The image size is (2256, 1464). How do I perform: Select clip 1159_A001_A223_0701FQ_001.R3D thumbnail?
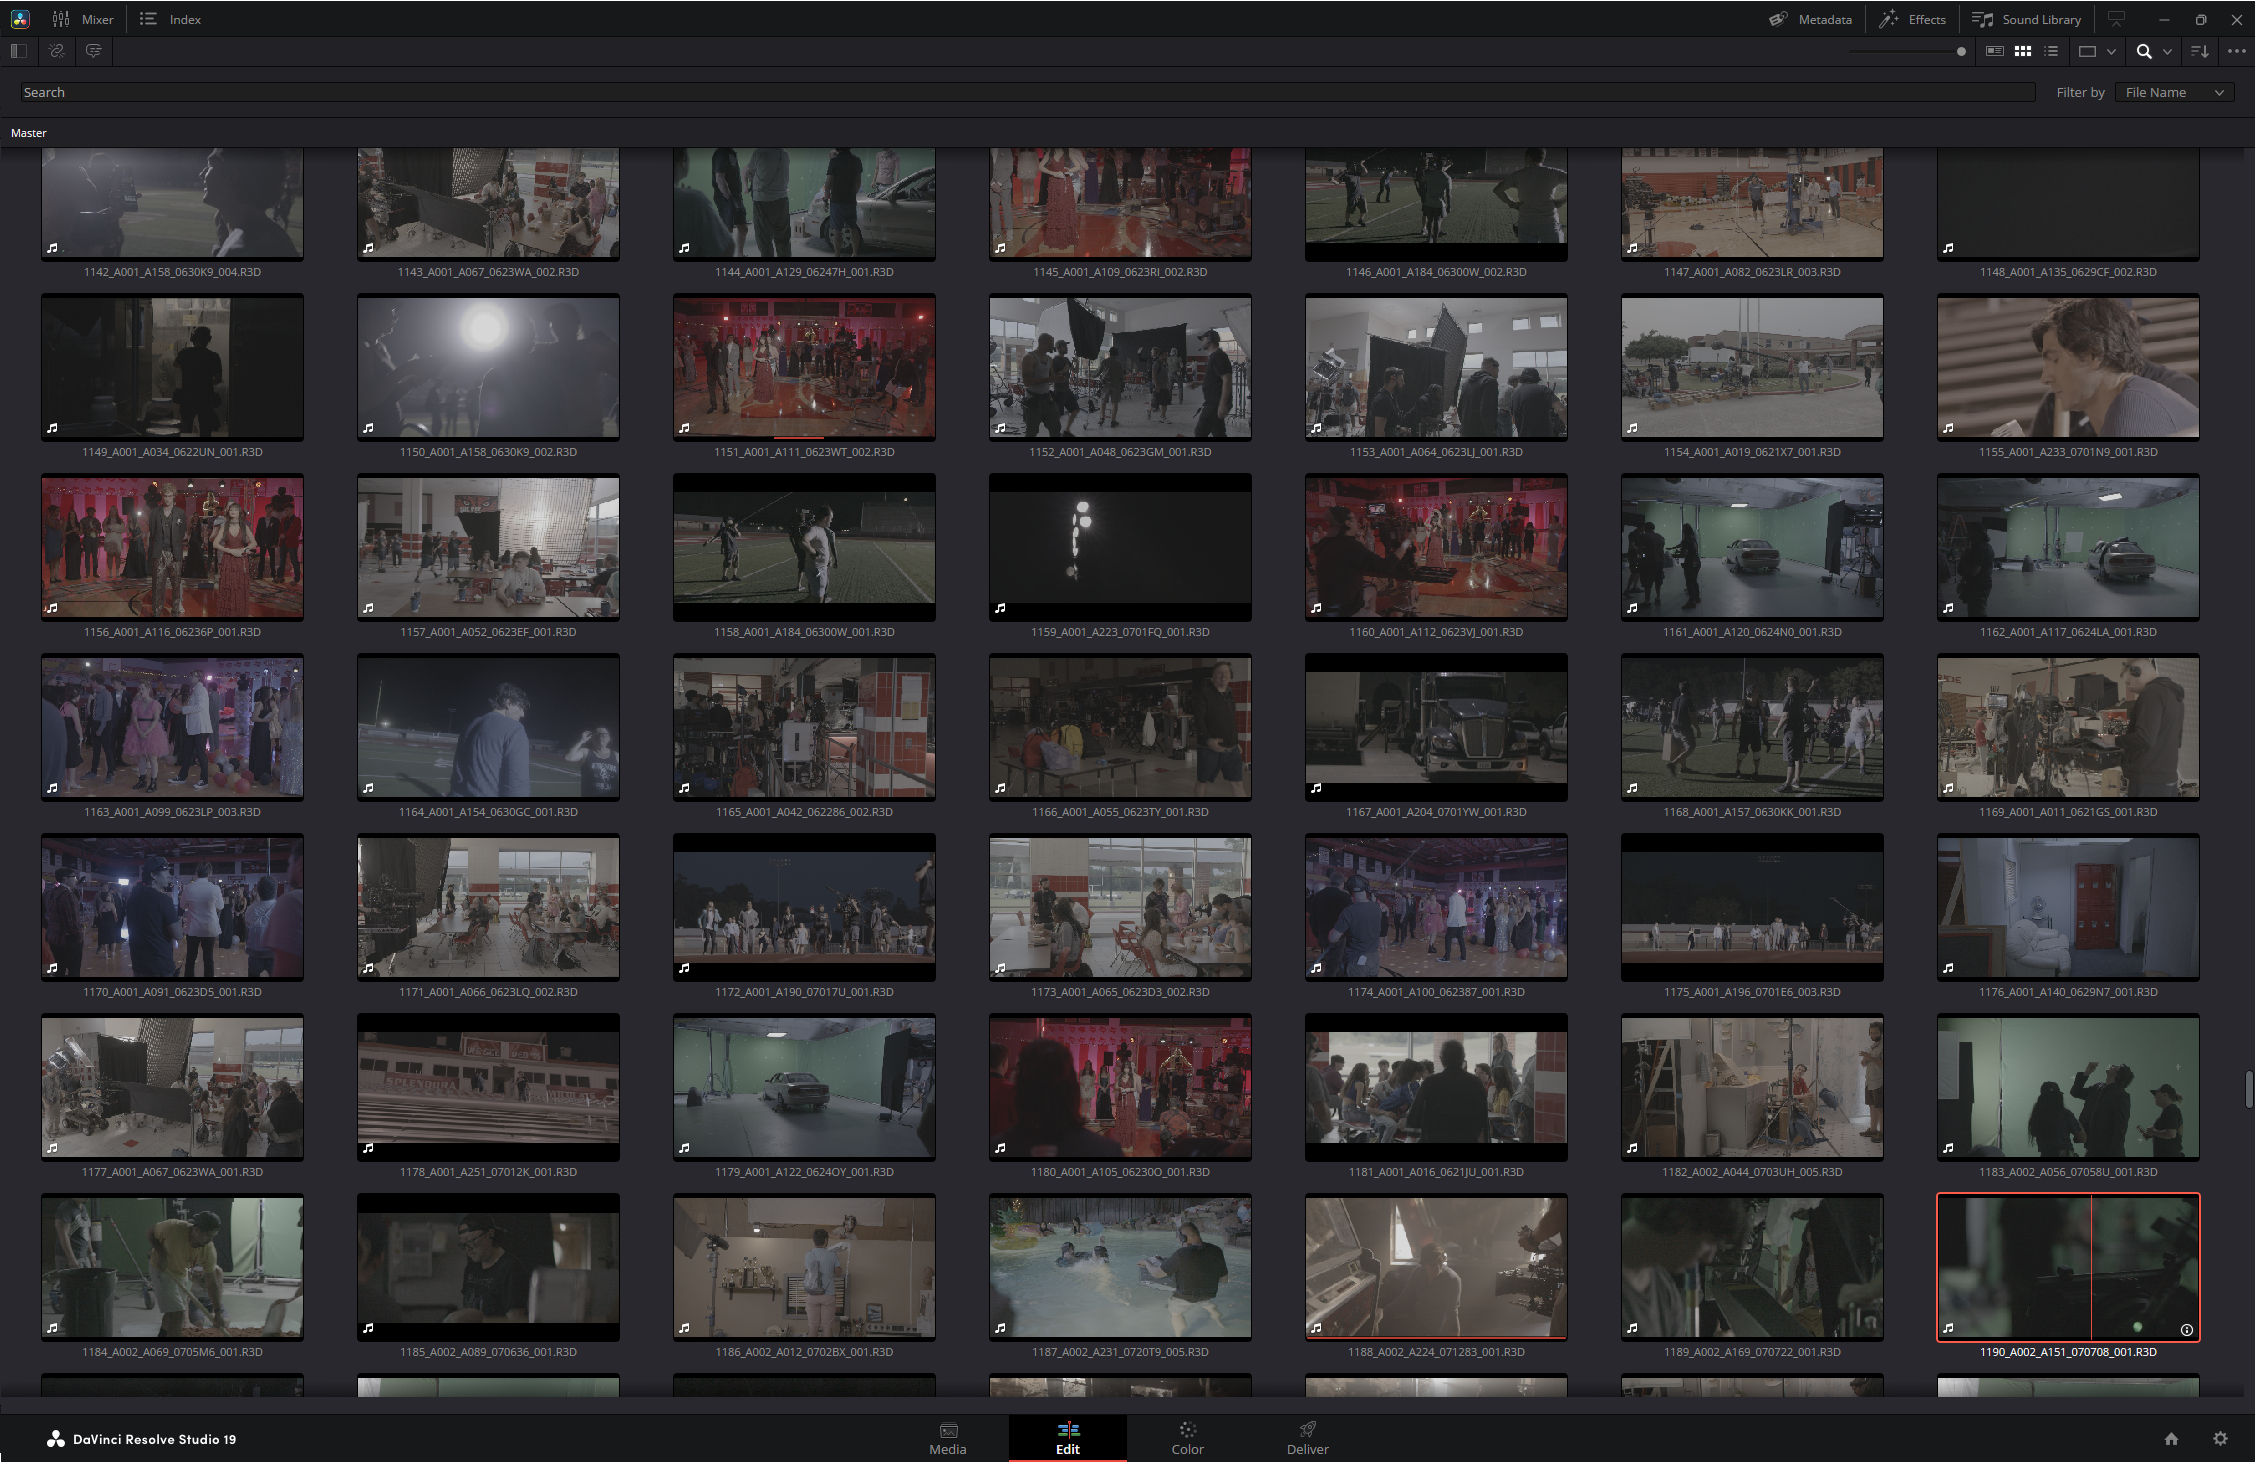click(x=1120, y=547)
